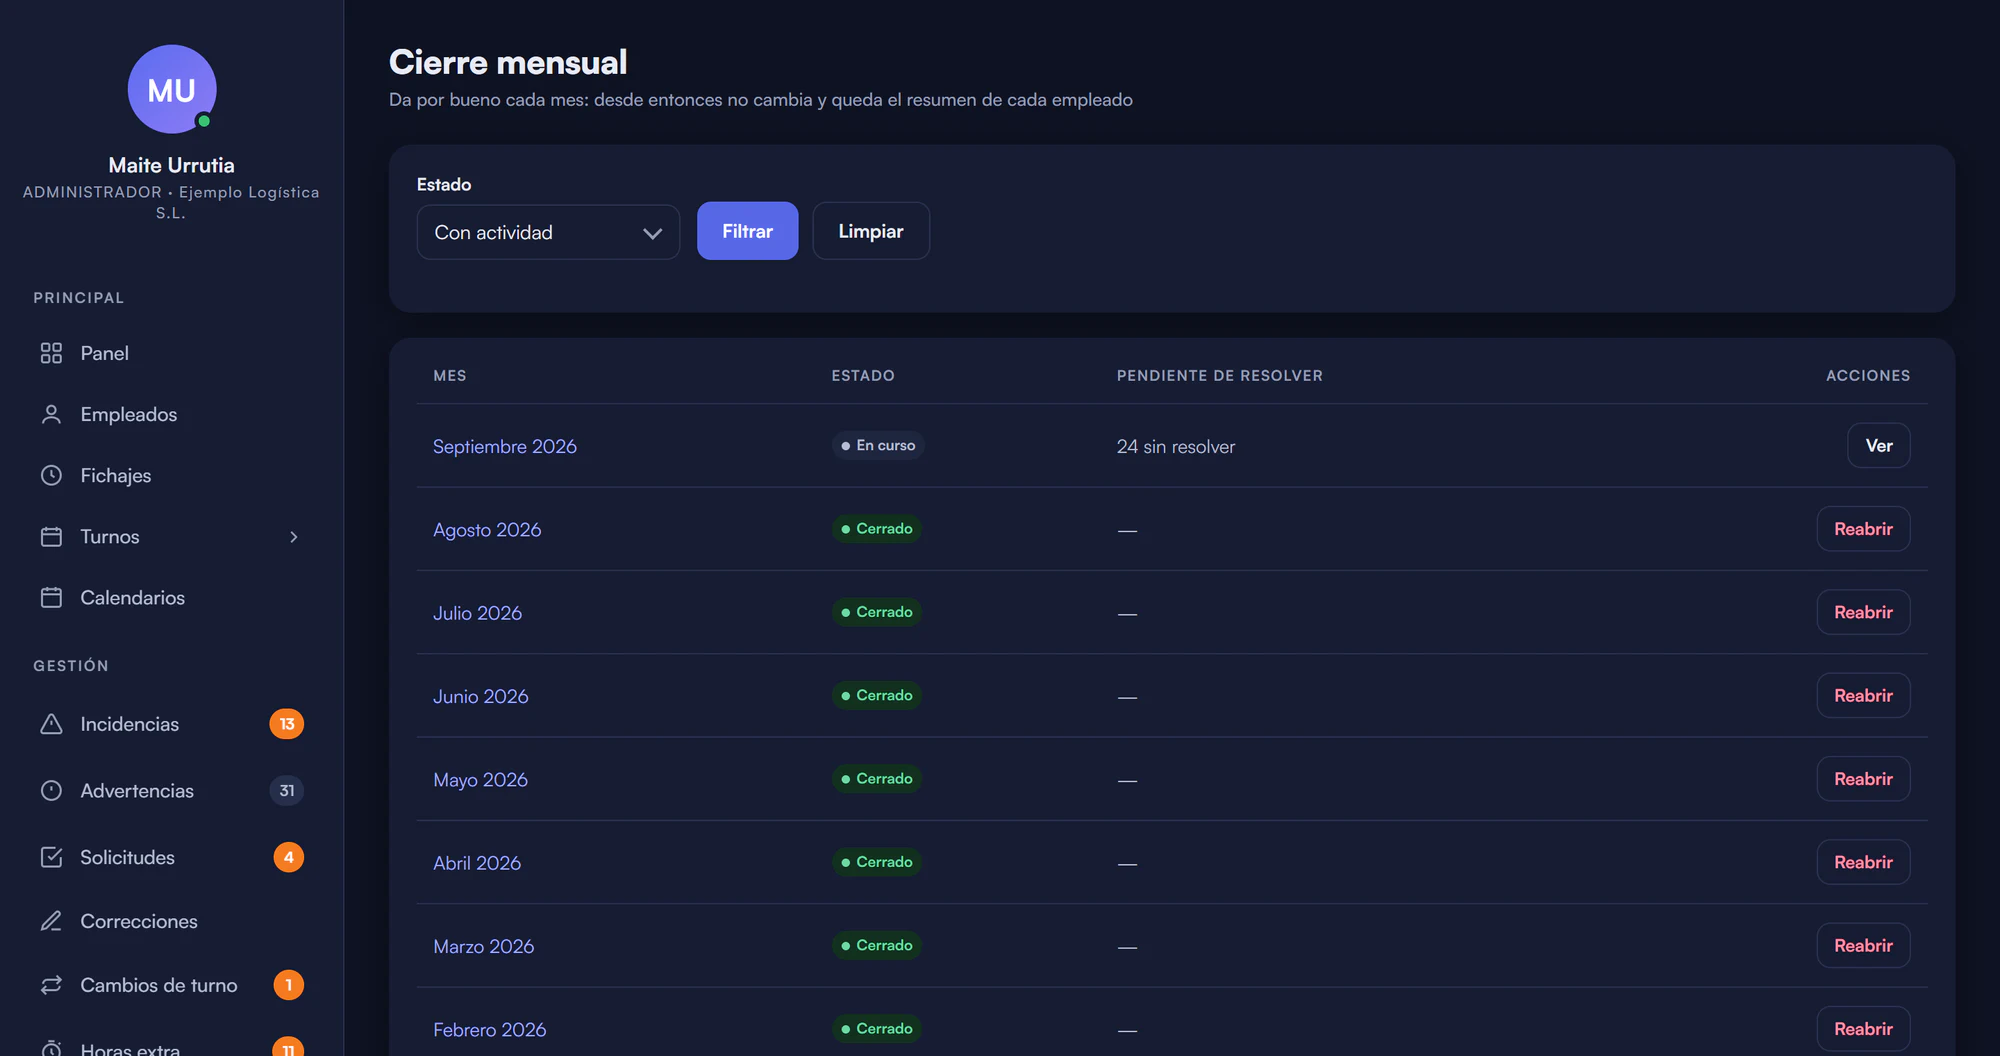Click the Turnos calendar icon
The width and height of the screenshot is (2000, 1056).
pyautogui.click(x=51, y=536)
